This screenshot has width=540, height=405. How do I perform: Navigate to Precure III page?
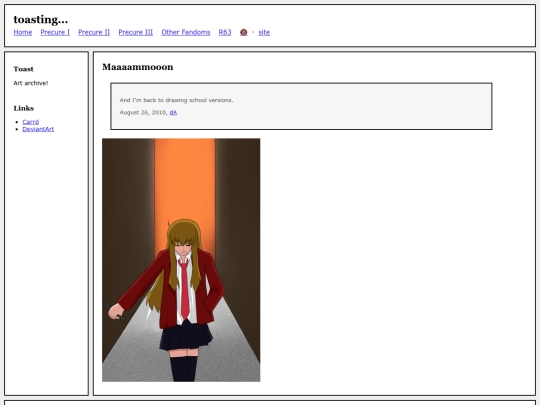click(x=136, y=32)
